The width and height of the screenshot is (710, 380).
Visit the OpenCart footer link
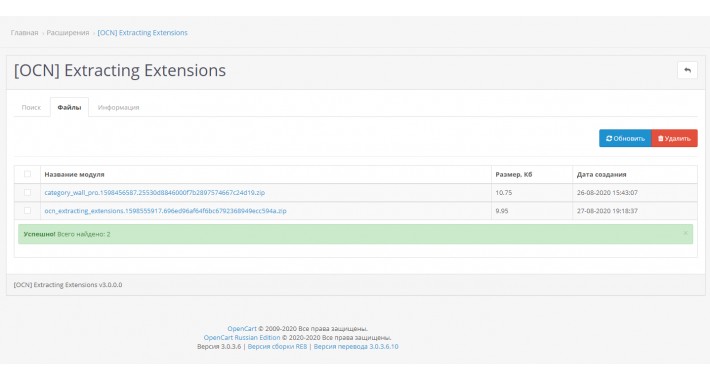pyautogui.click(x=242, y=328)
